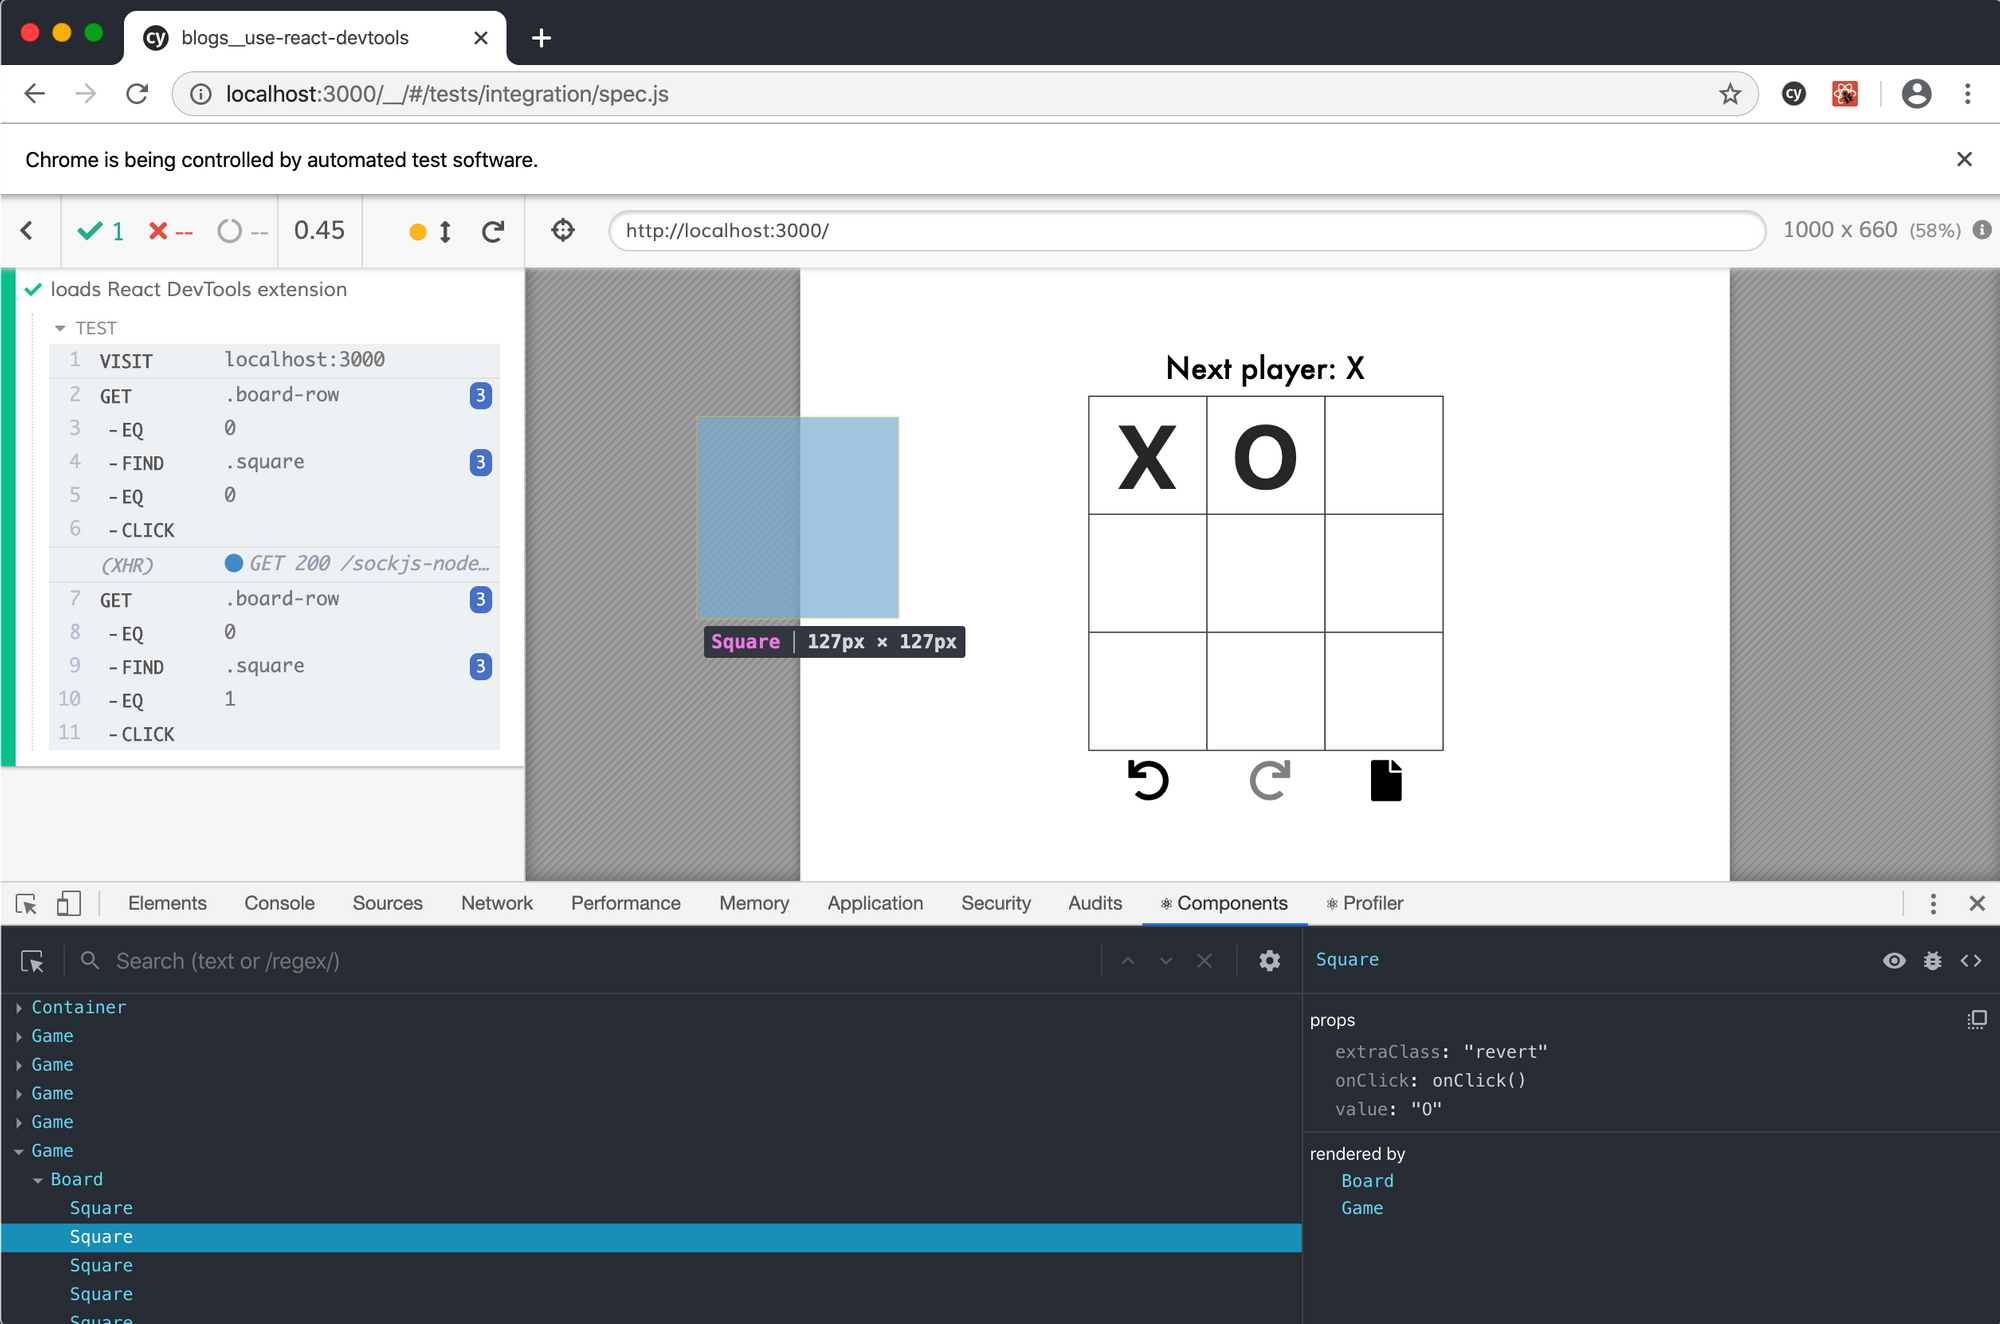
Task: Click the Board link under rendered by
Action: (x=1367, y=1181)
